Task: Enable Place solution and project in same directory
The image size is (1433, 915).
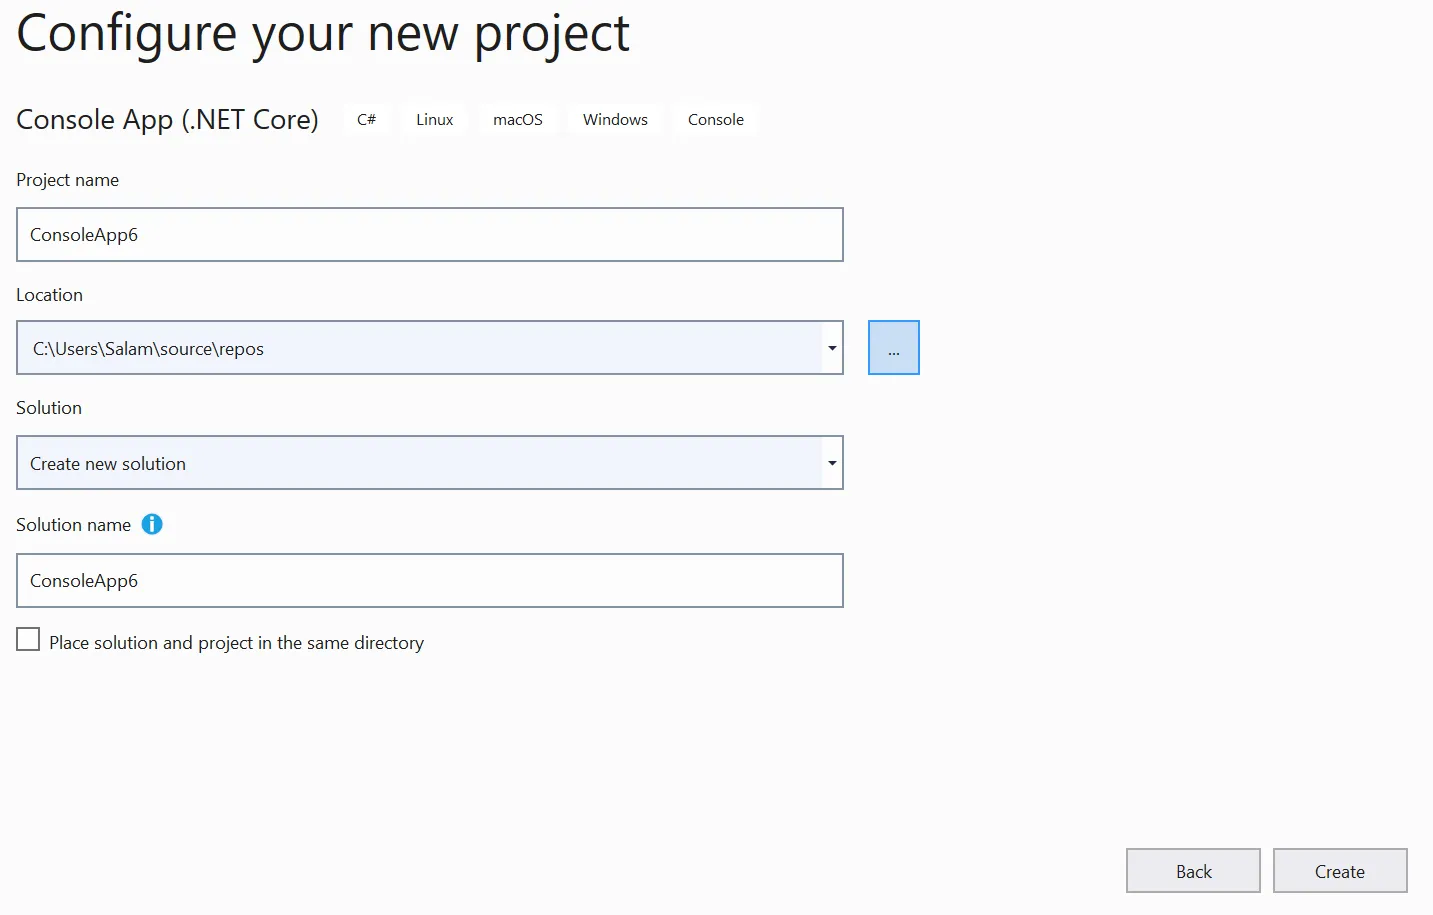Action: [27, 638]
